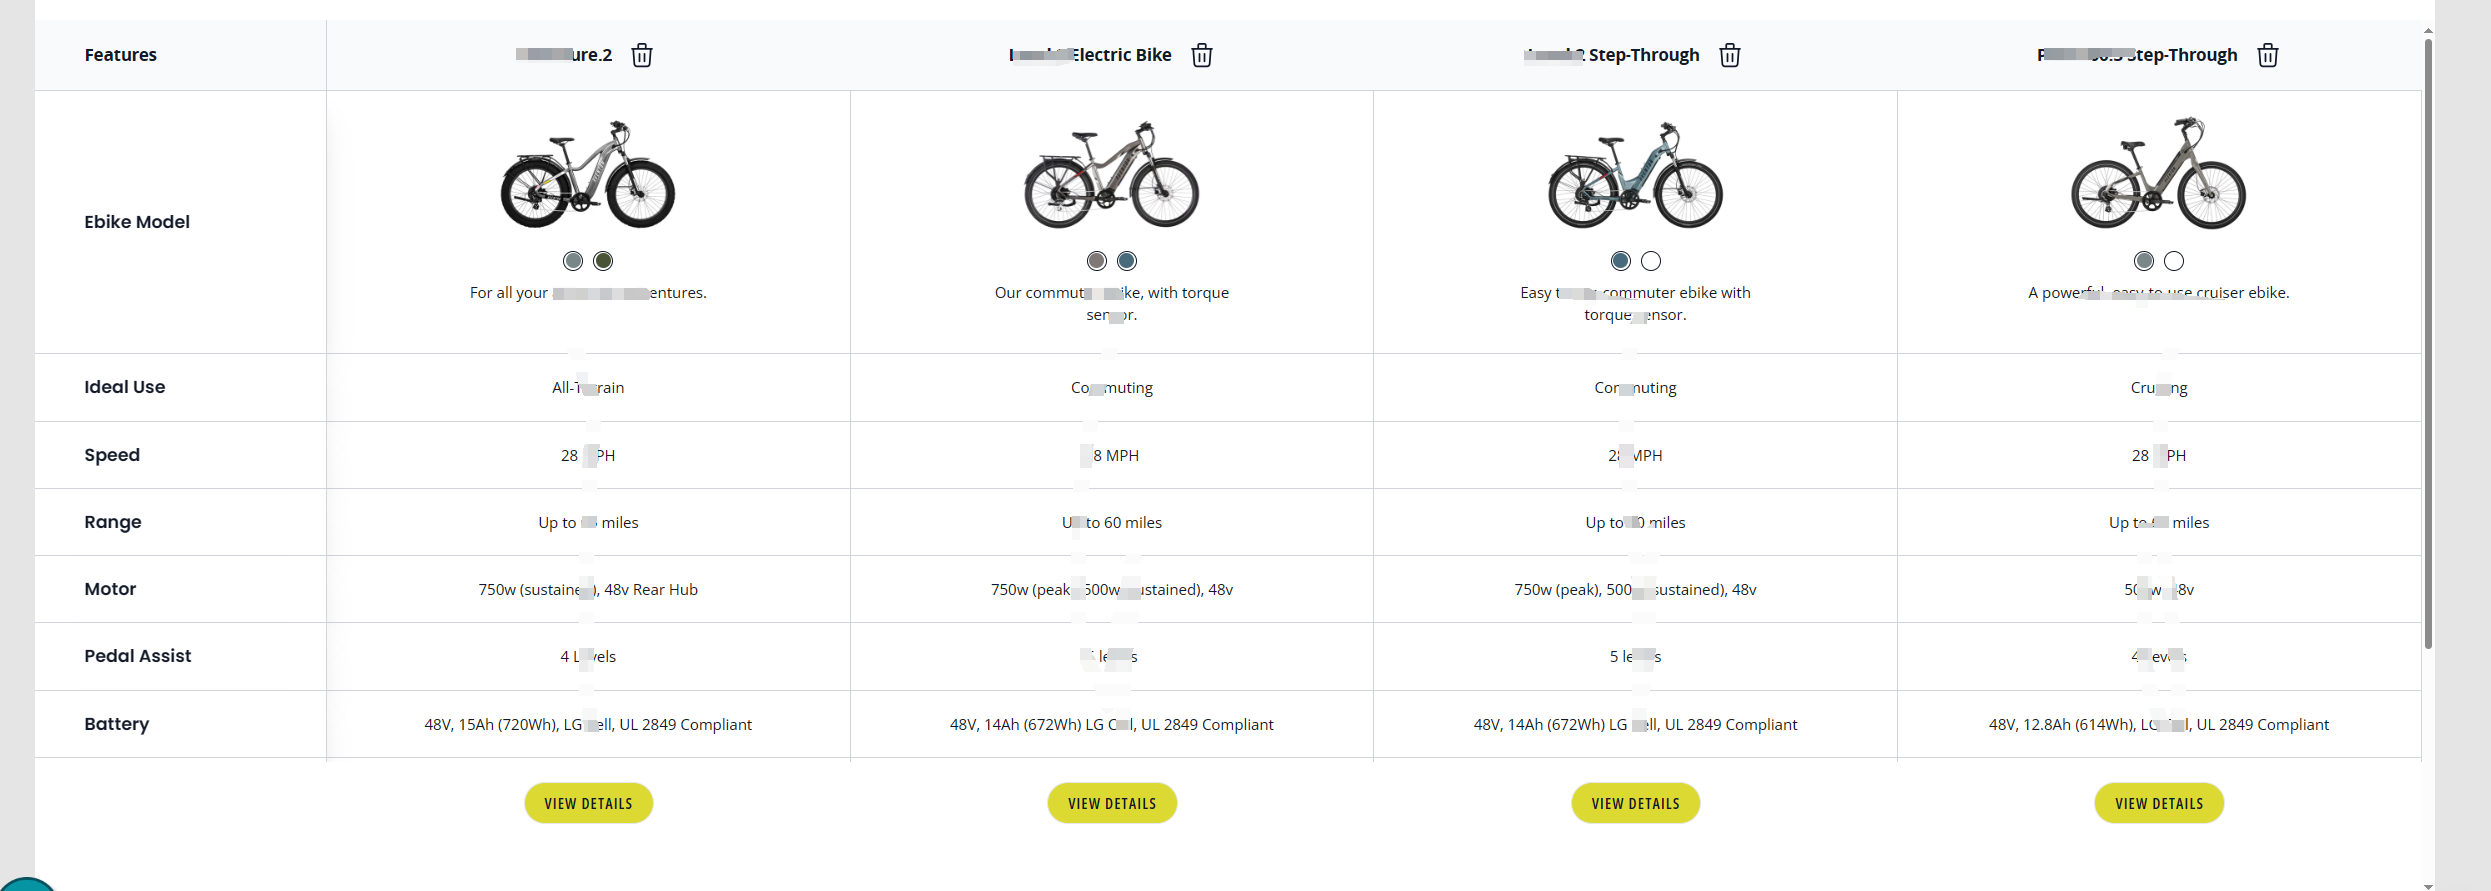The width and height of the screenshot is (2491, 891).
Task: Open View Details for the 60-mile commuter Electric Bike
Action: [x=1112, y=803]
